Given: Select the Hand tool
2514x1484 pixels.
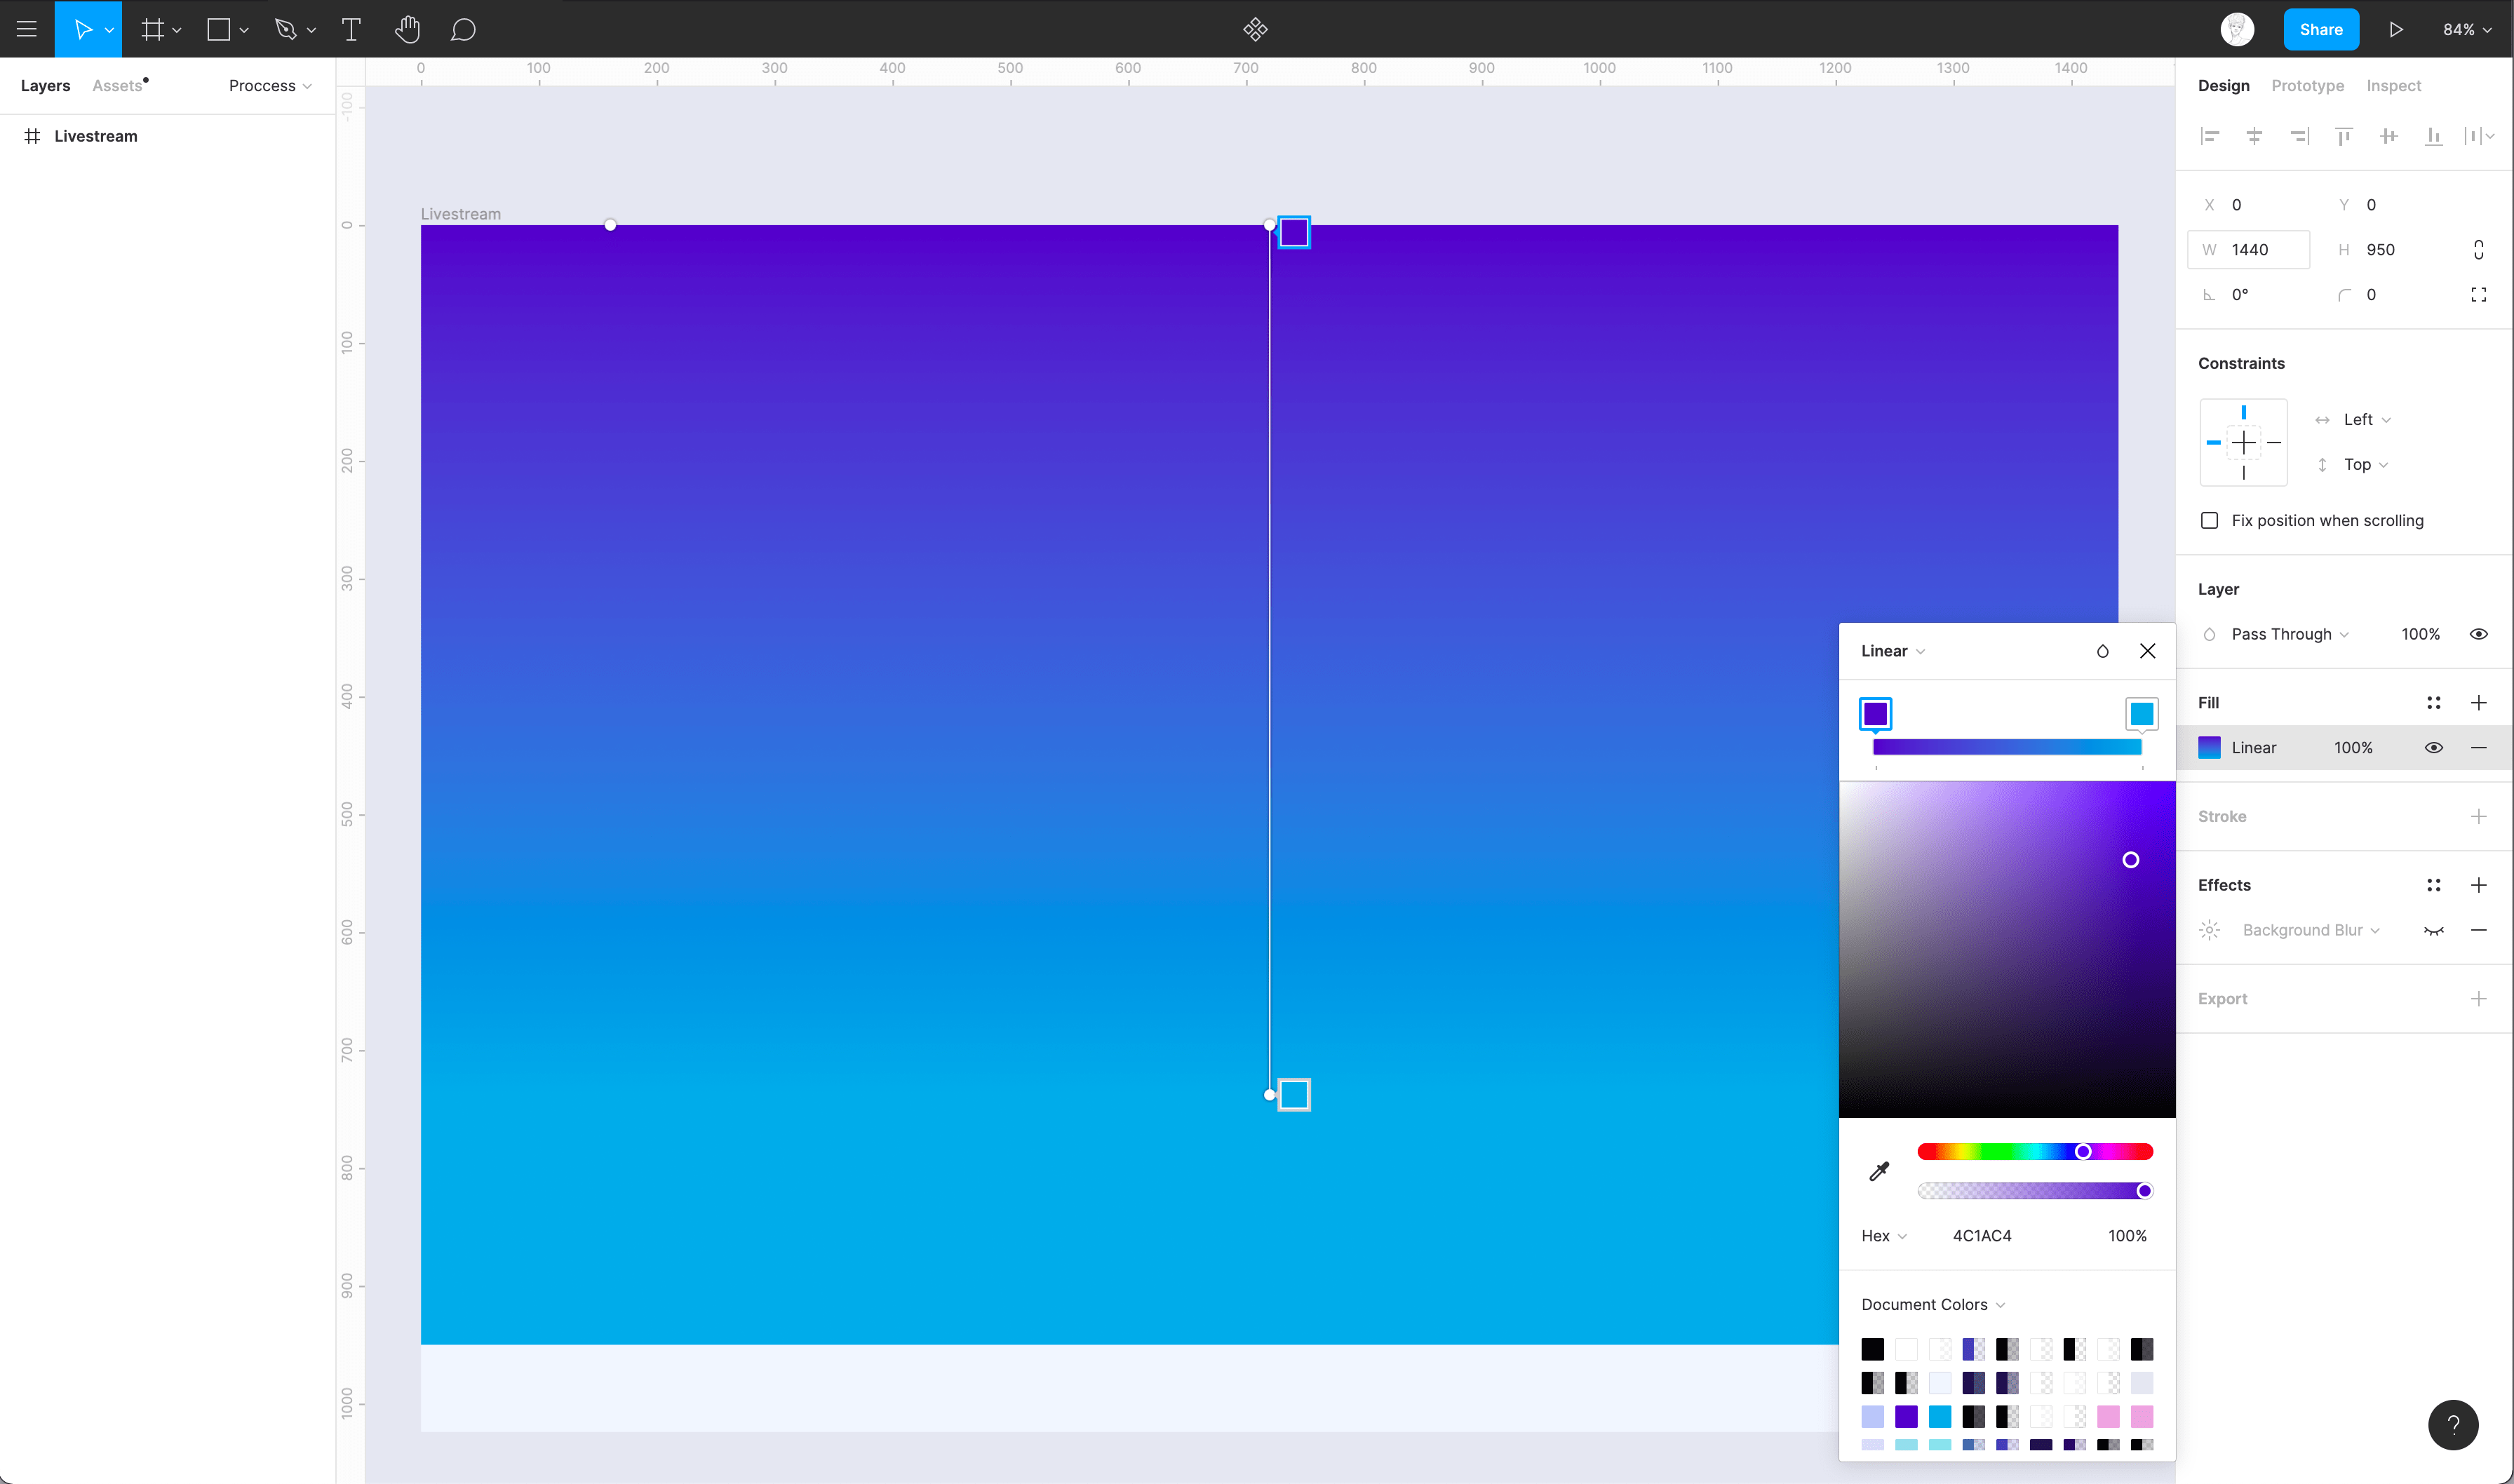Looking at the screenshot, I should pyautogui.click(x=407, y=29).
